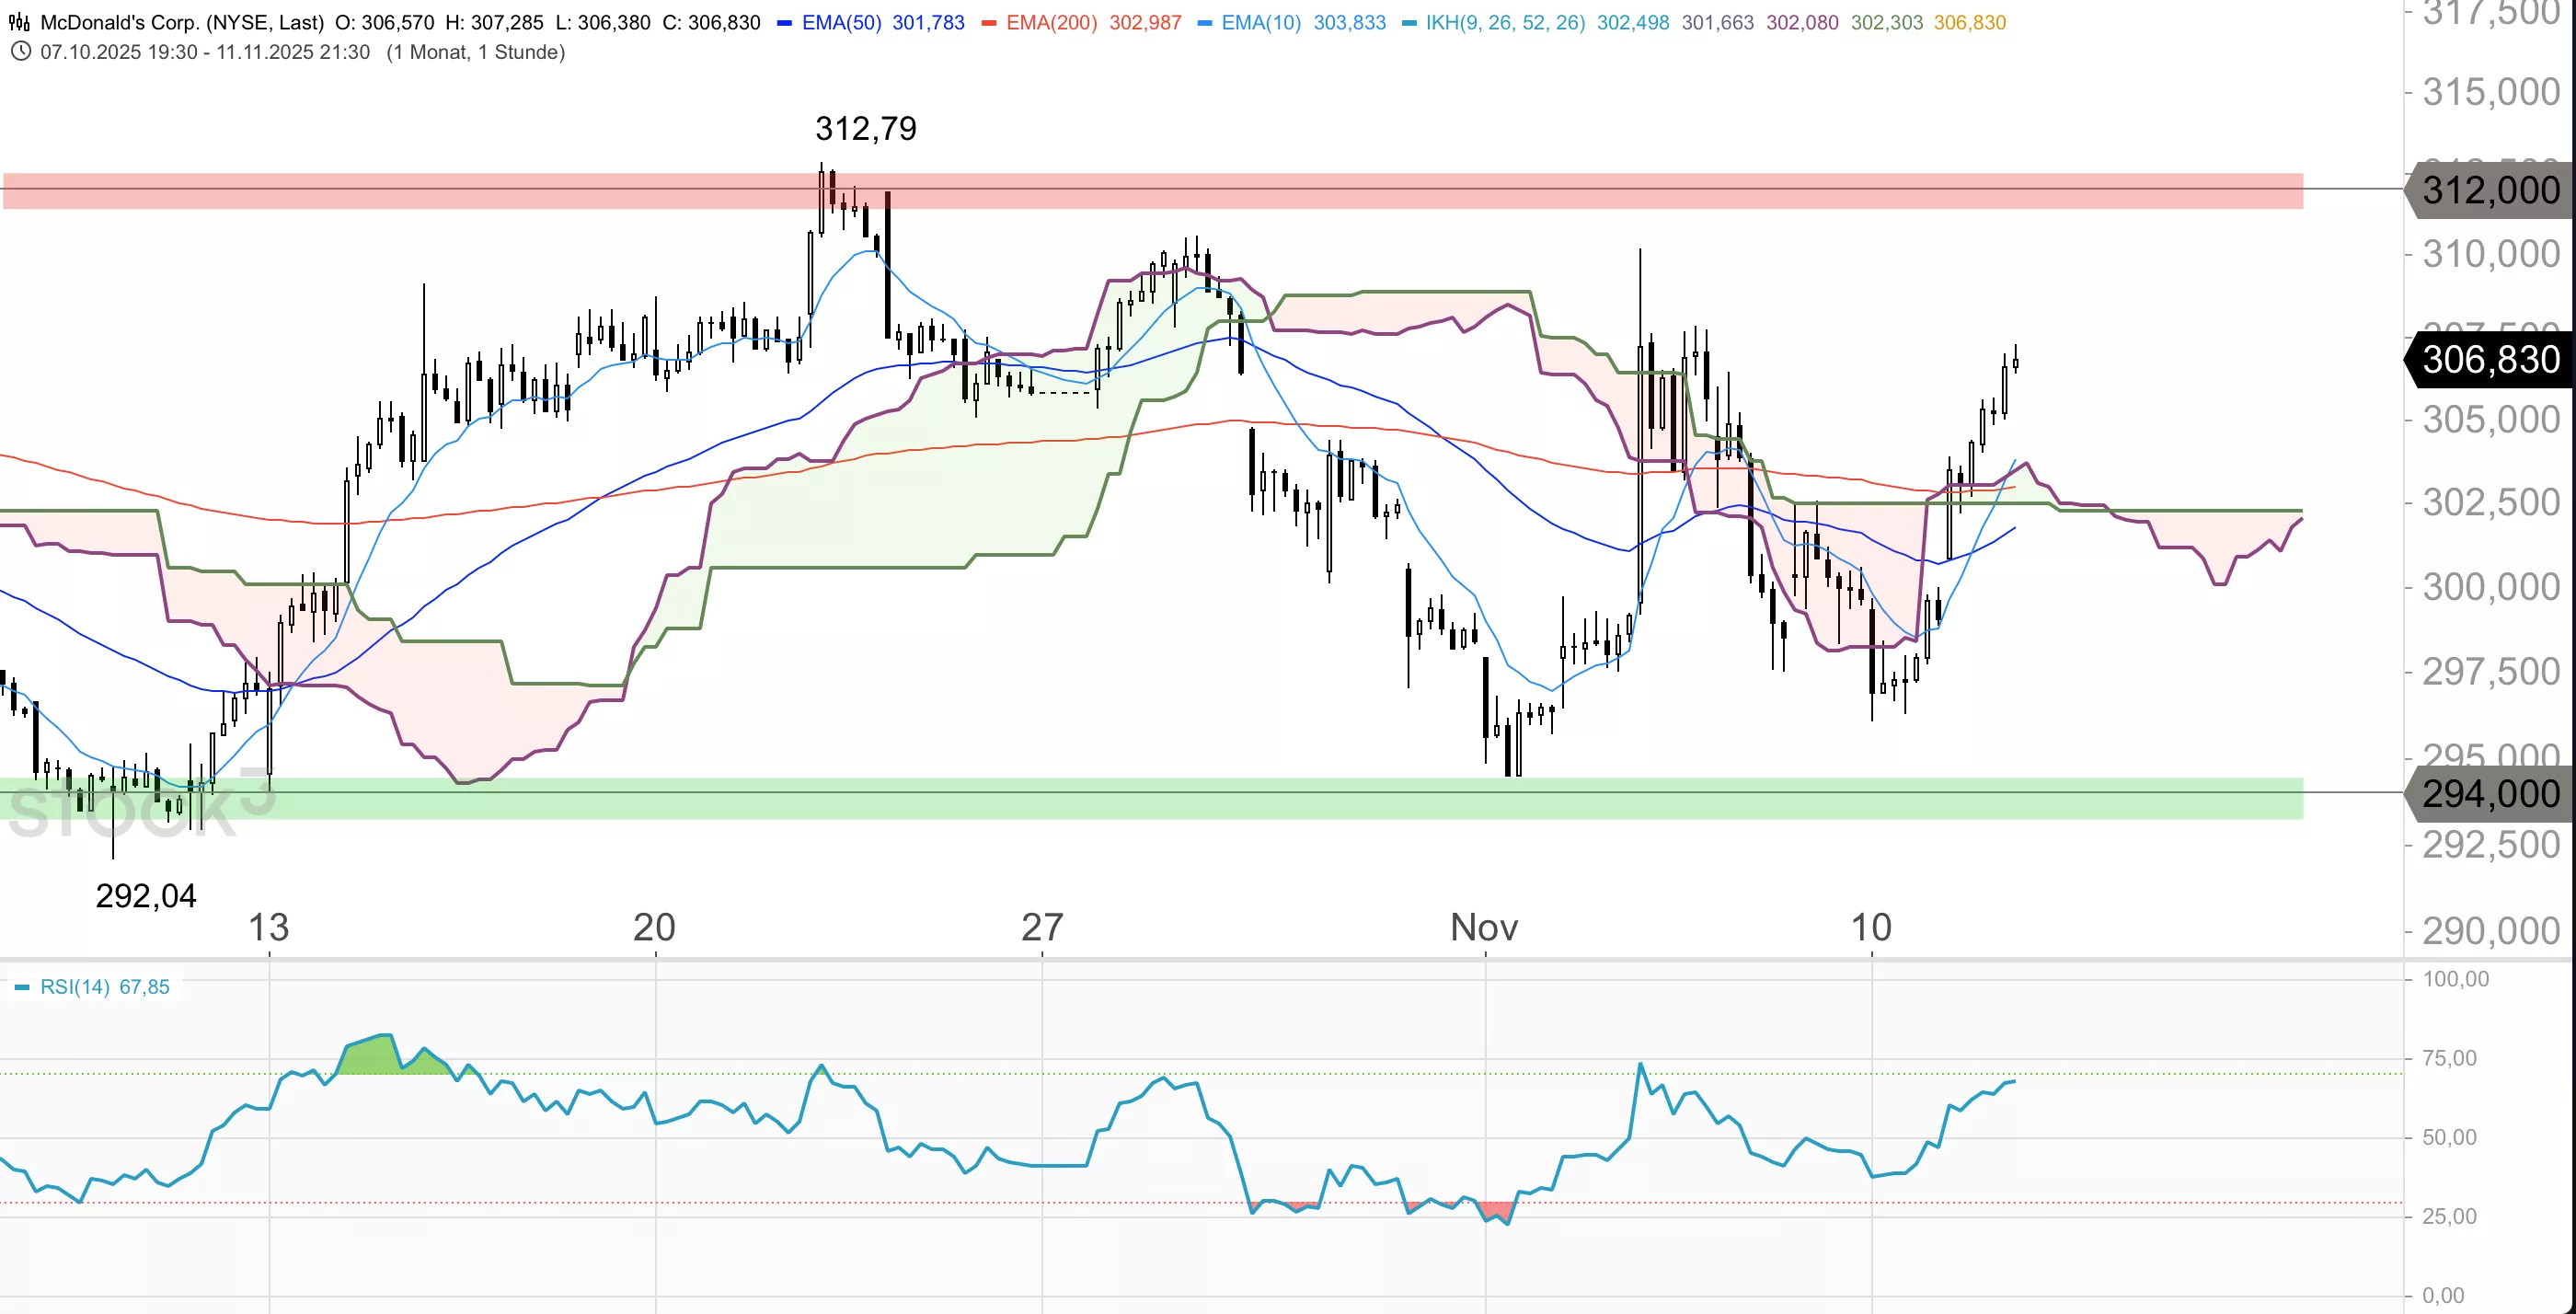Click the 292,04 low price annotation
2576x1314 pixels.
146,895
